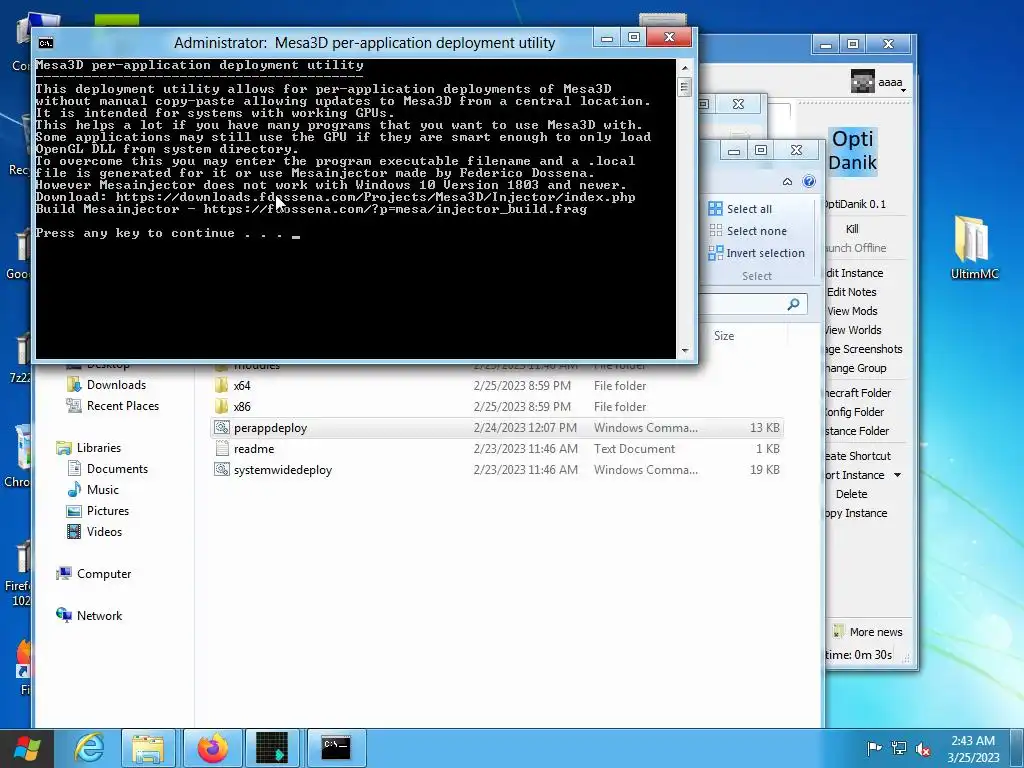Click Select none in ribbon
Viewport: 1024px width, 768px height.
click(x=748, y=231)
